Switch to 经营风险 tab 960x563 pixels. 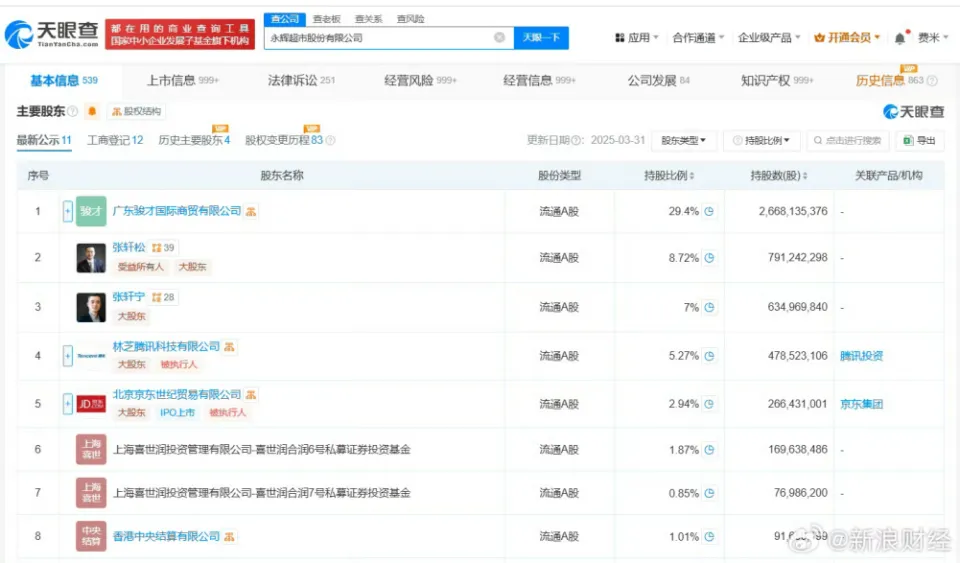[420, 81]
